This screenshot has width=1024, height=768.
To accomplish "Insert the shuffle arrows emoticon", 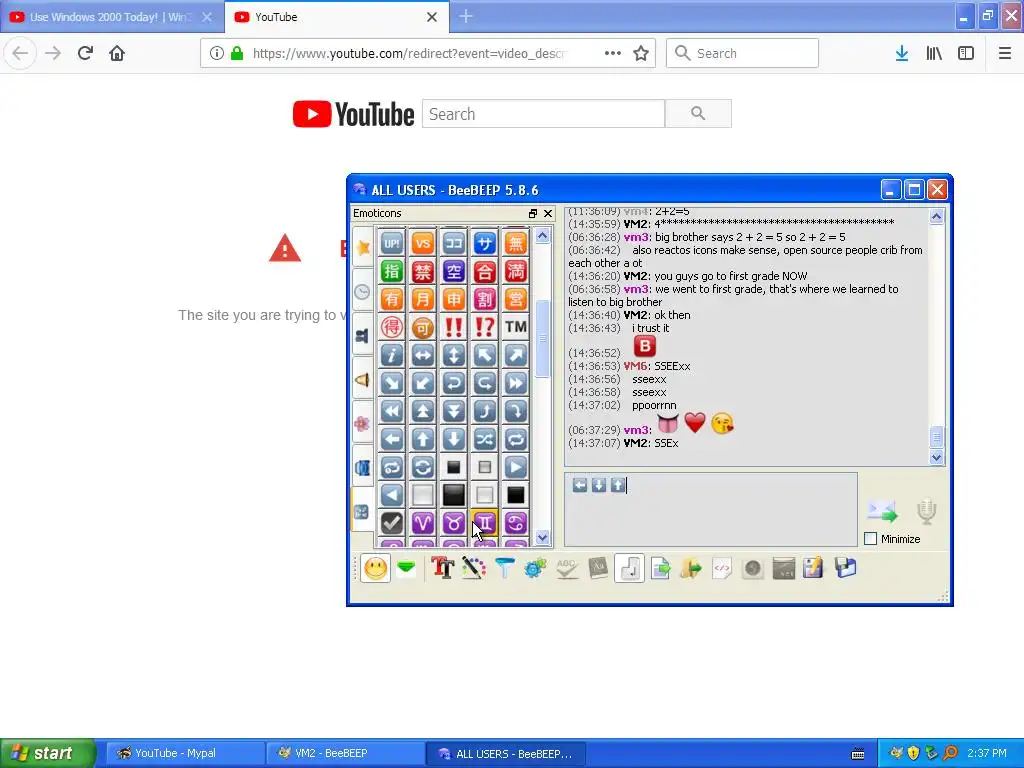I will (485, 439).
